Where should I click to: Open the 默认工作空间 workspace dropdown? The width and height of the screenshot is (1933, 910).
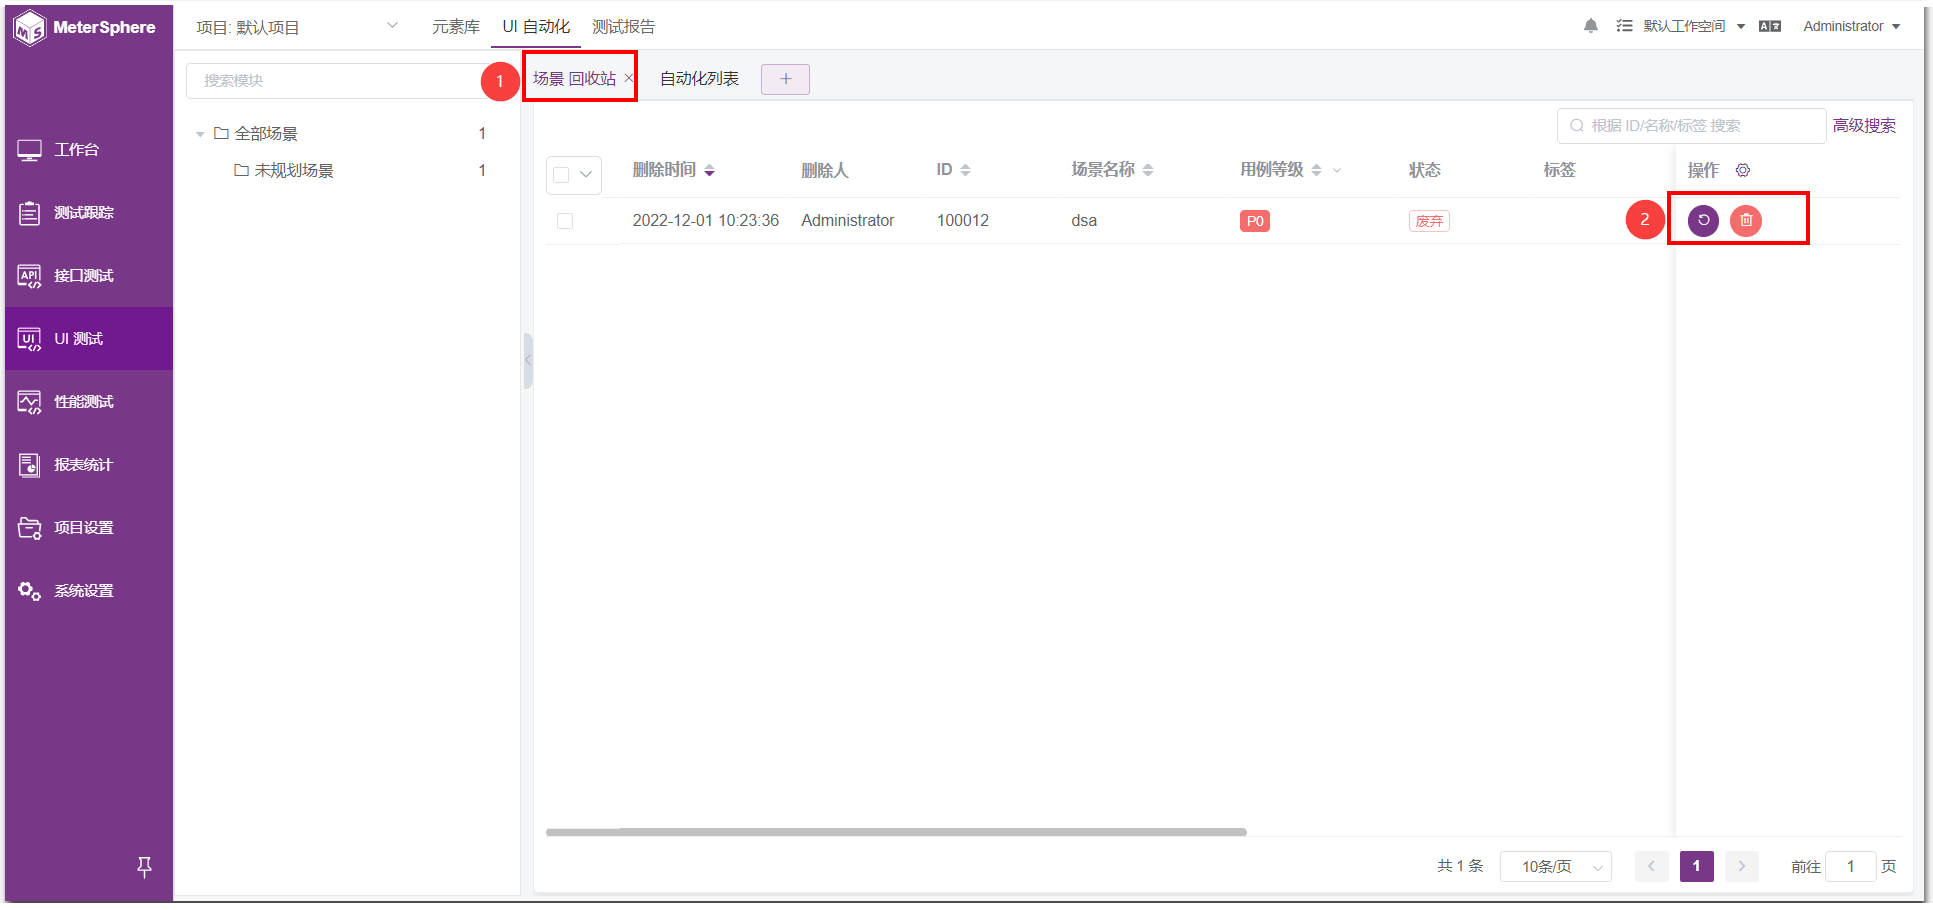pos(1694,26)
